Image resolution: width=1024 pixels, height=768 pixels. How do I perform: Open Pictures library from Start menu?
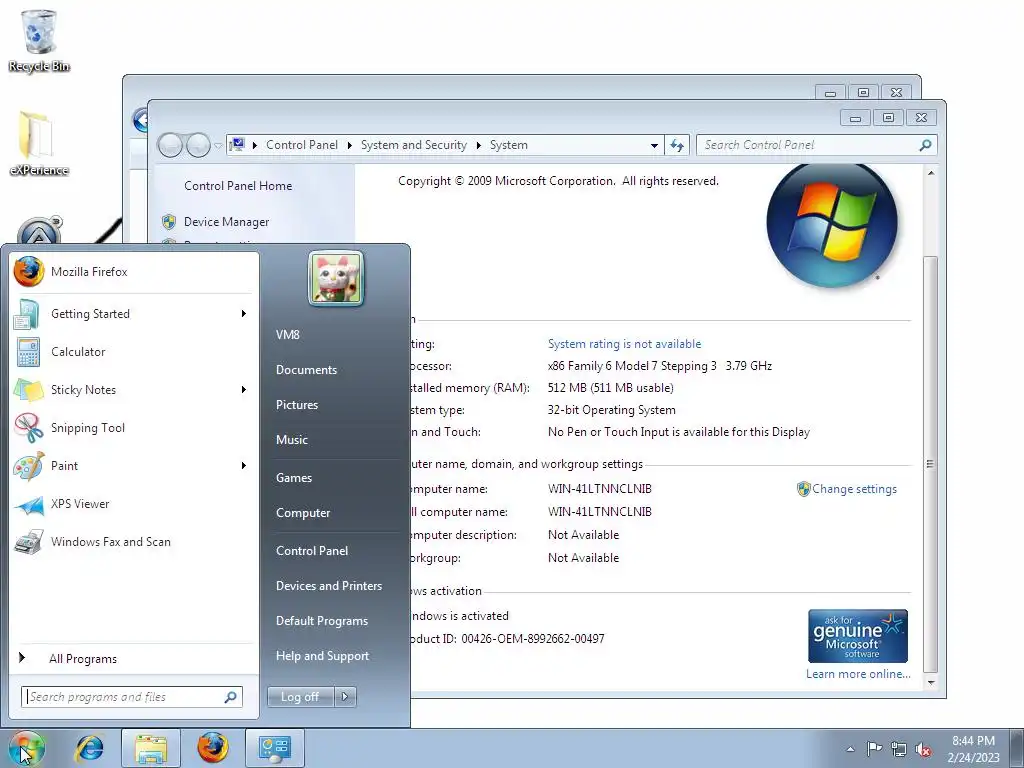pos(296,405)
